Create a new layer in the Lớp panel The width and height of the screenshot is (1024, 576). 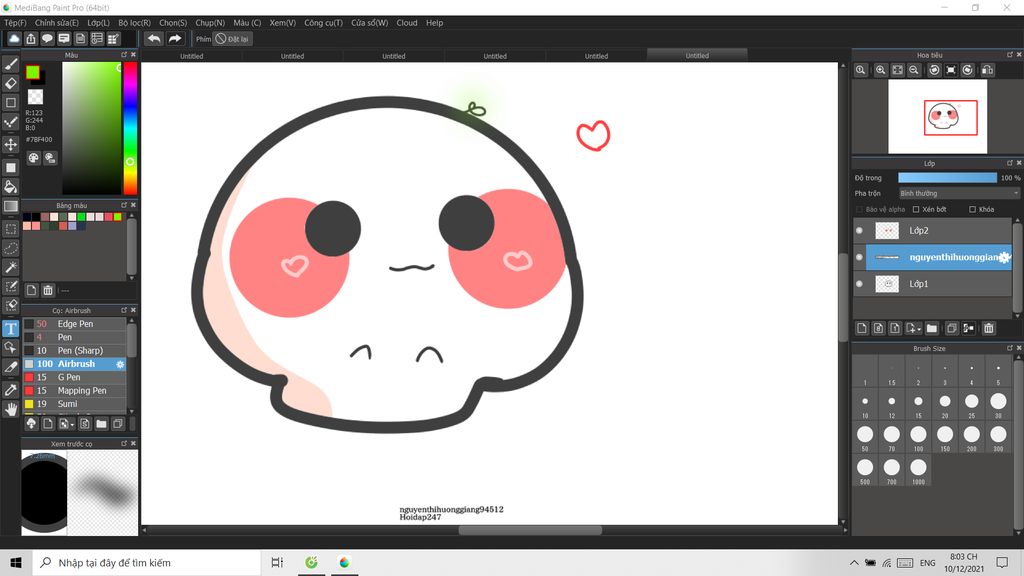[862, 328]
